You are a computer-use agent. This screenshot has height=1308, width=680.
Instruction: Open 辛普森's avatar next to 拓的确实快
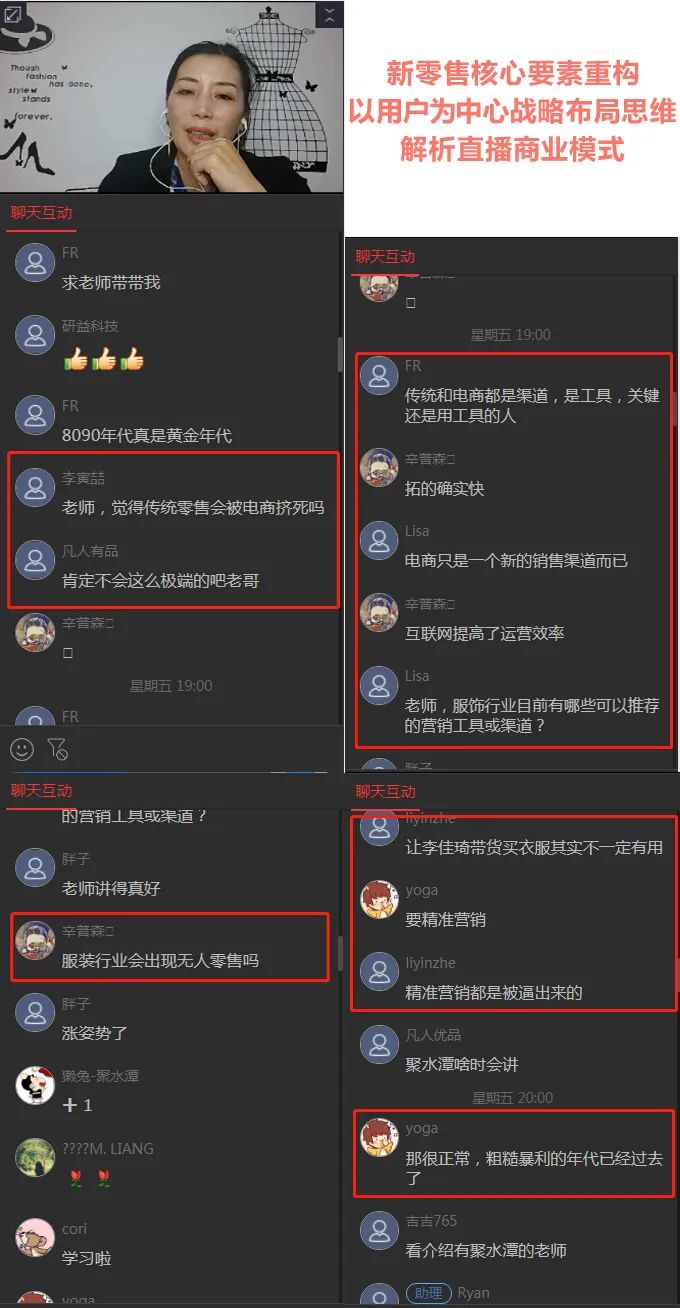[379, 467]
